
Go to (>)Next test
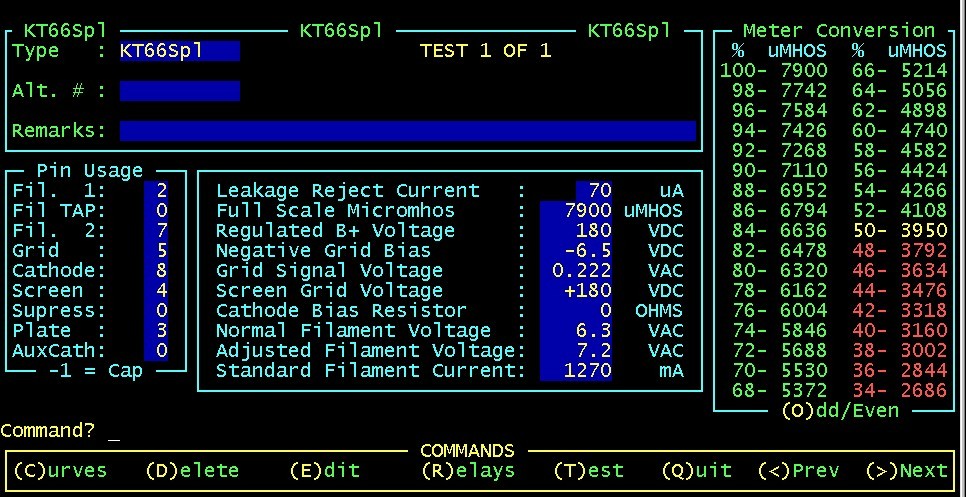tap(906, 471)
